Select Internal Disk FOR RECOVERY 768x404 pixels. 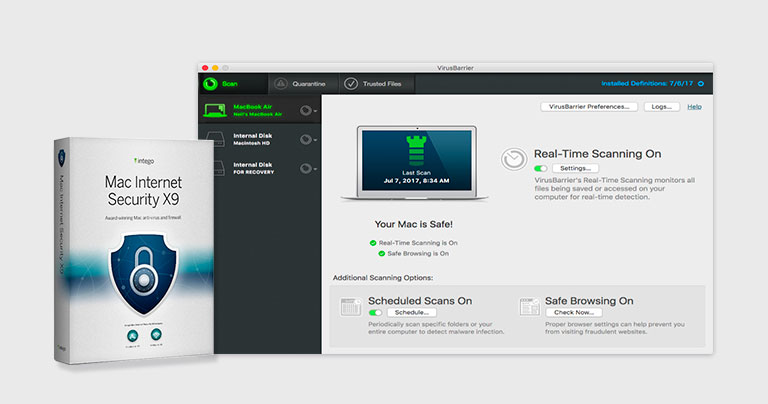(260, 168)
